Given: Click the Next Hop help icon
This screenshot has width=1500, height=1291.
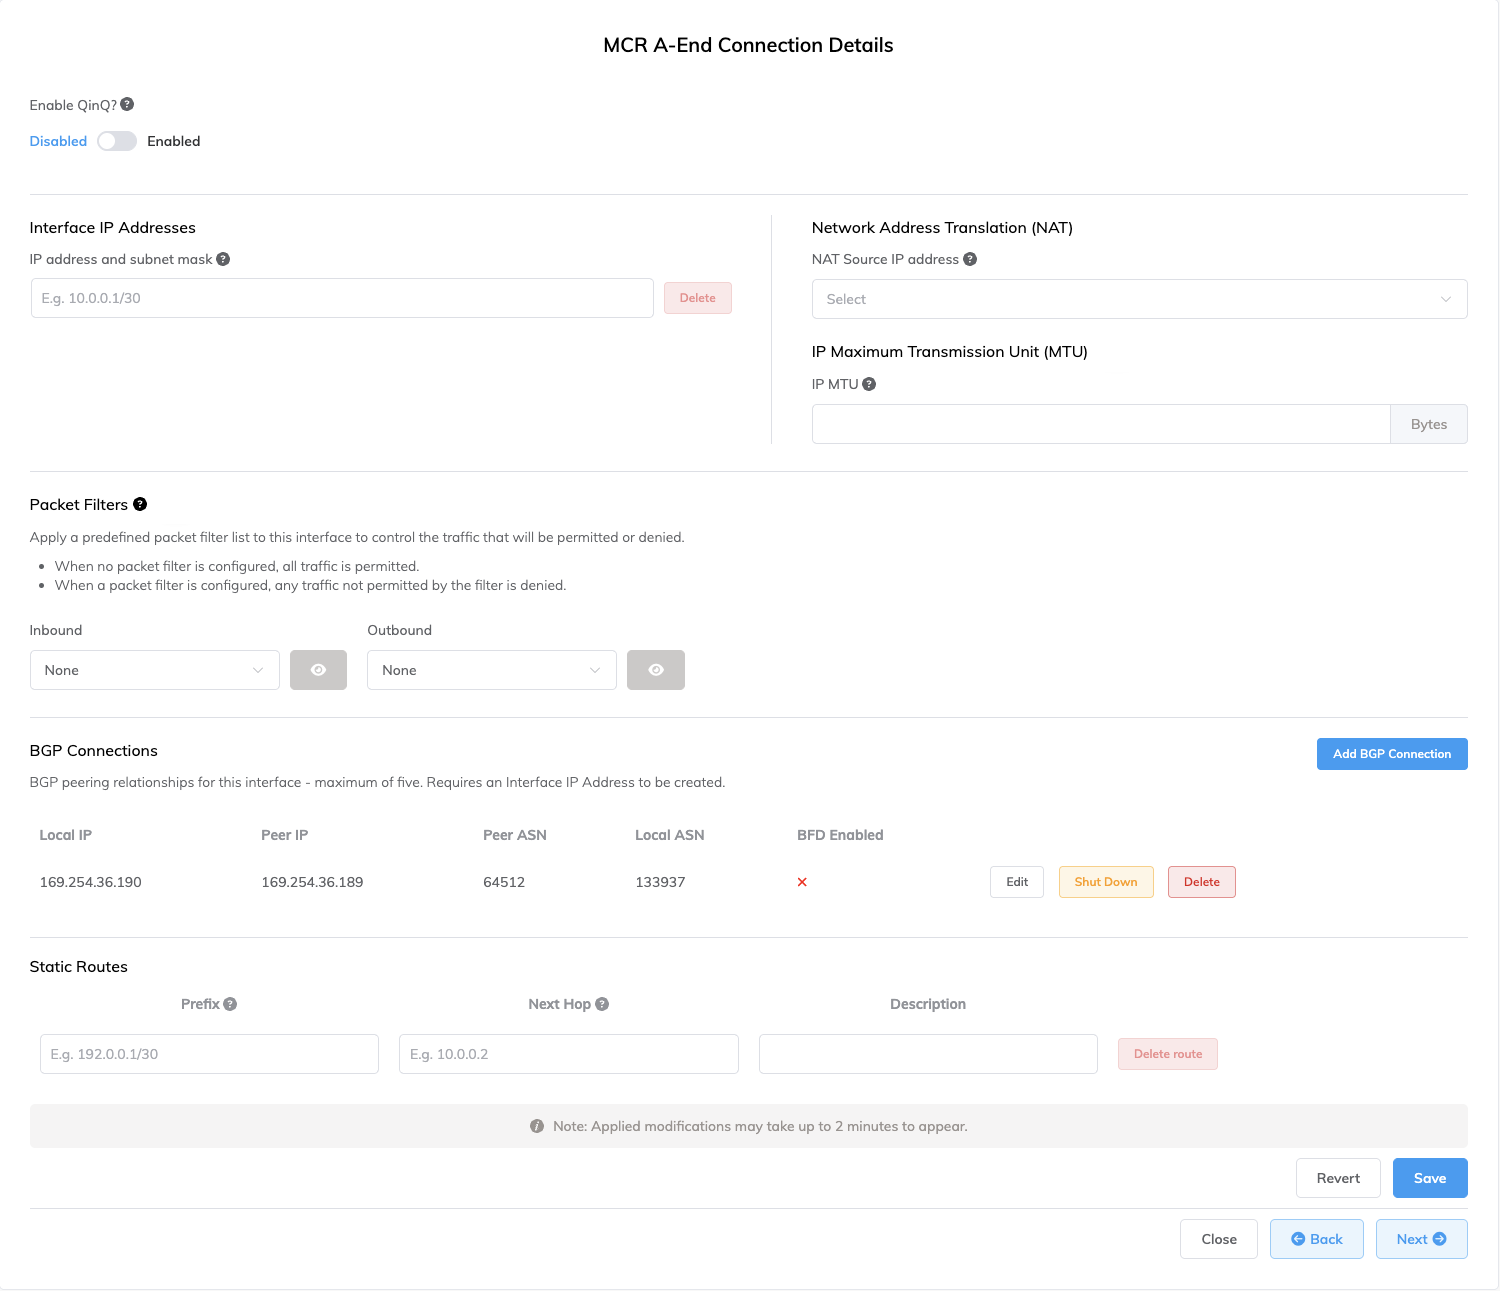Looking at the screenshot, I should pyautogui.click(x=602, y=1004).
